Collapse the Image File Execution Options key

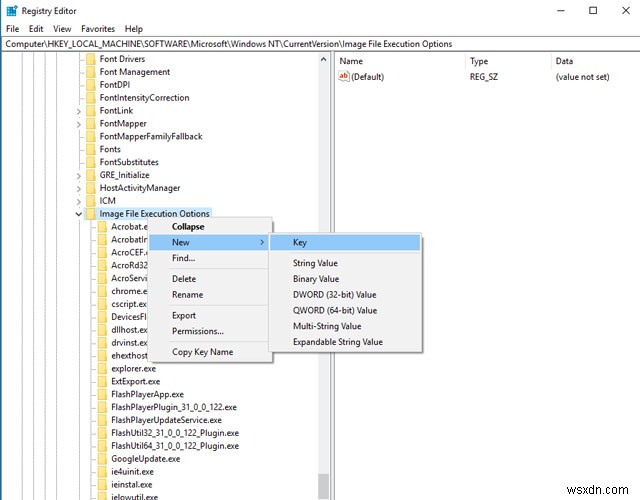coord(79,214)
